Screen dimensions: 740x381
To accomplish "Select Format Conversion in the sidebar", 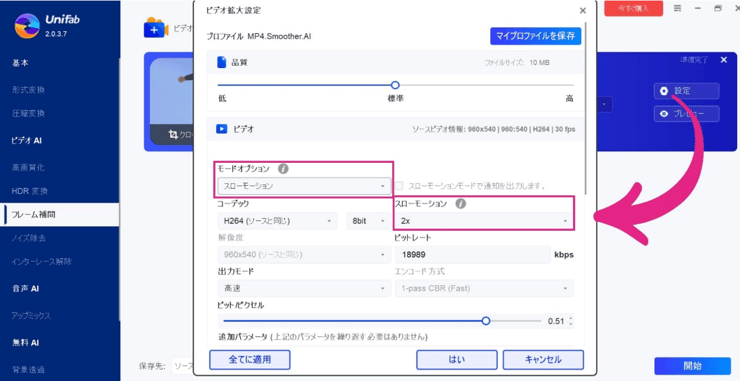I will 28,90.
